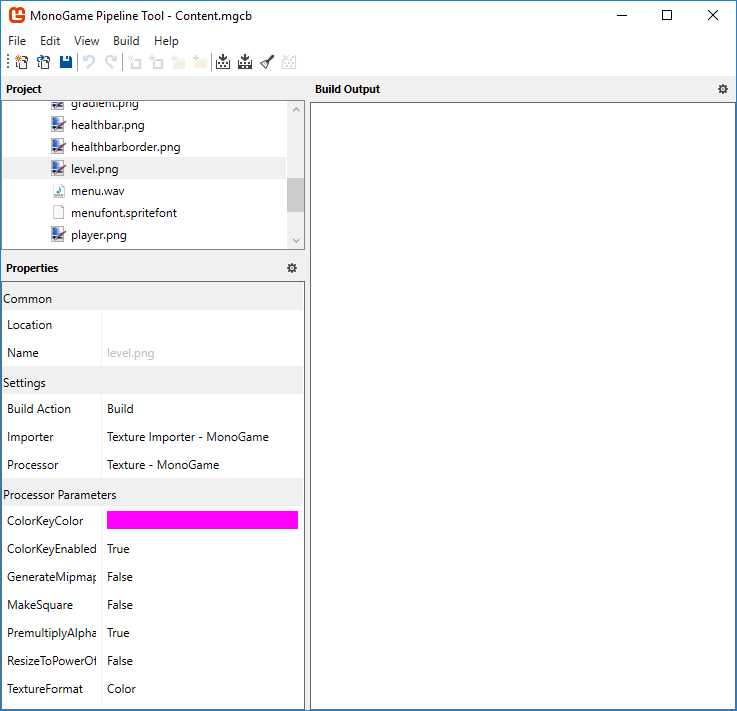Click the toolbar drag grip handle
The width and height of the screenshot is (737, 711).
tap(8, 62)
